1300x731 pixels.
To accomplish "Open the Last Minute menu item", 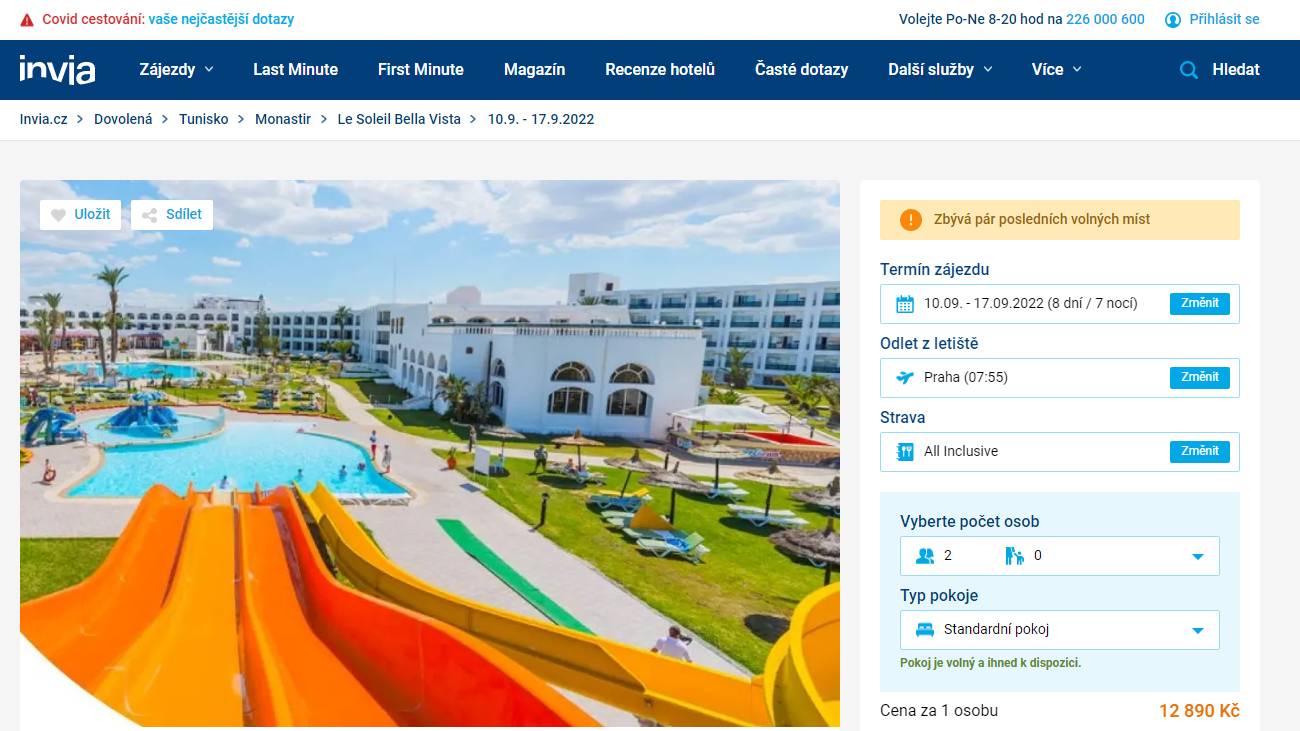I will (x=295, y=69).
